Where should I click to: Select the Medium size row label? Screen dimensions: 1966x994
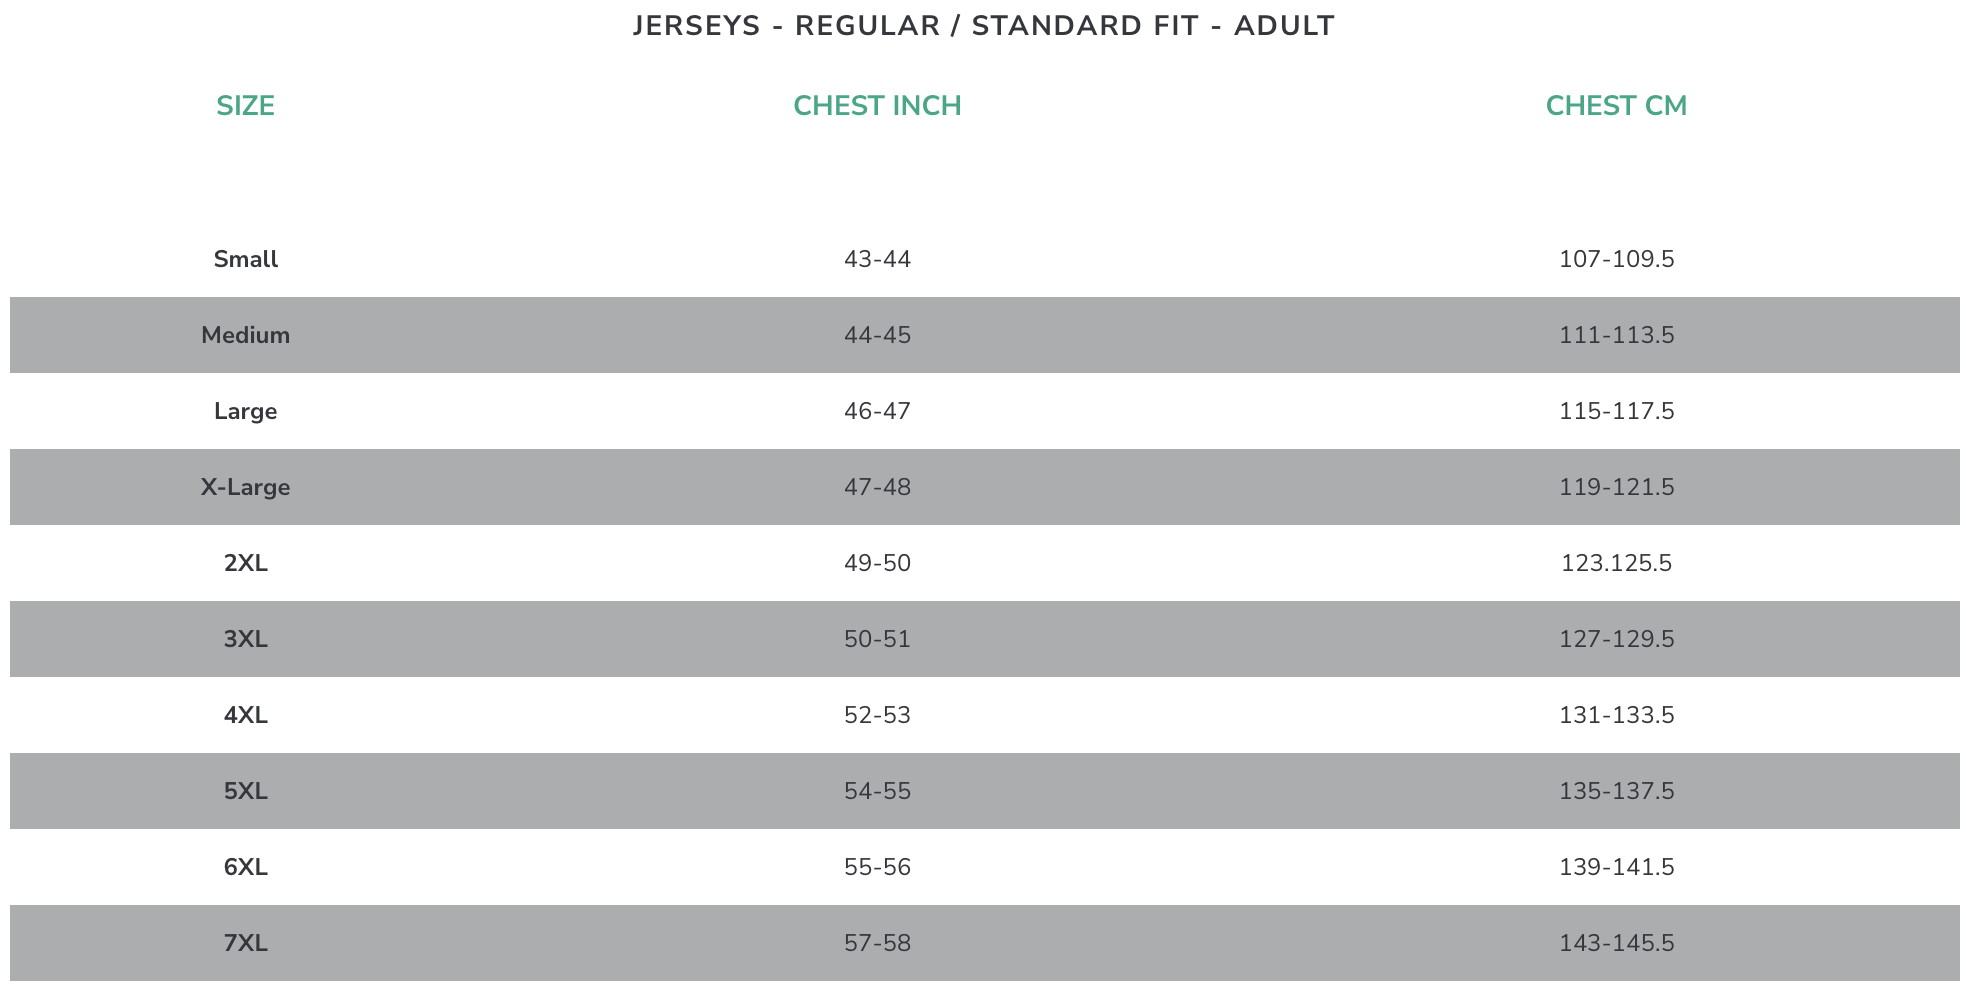246,335
